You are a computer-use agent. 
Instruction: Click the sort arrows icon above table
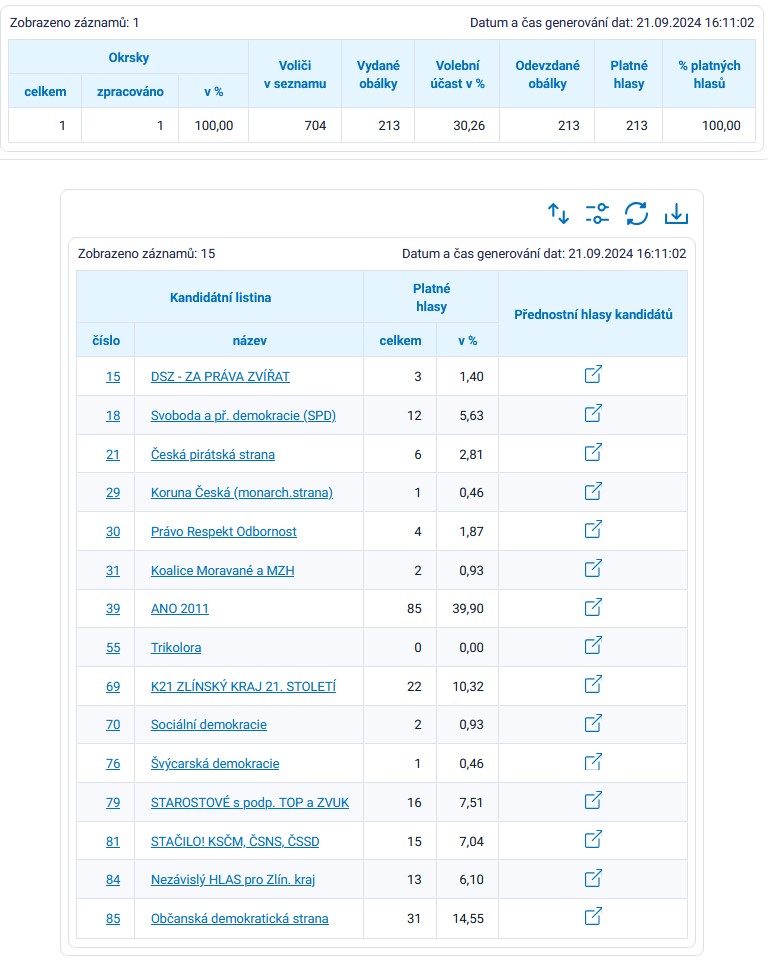[x=558, y=213]
